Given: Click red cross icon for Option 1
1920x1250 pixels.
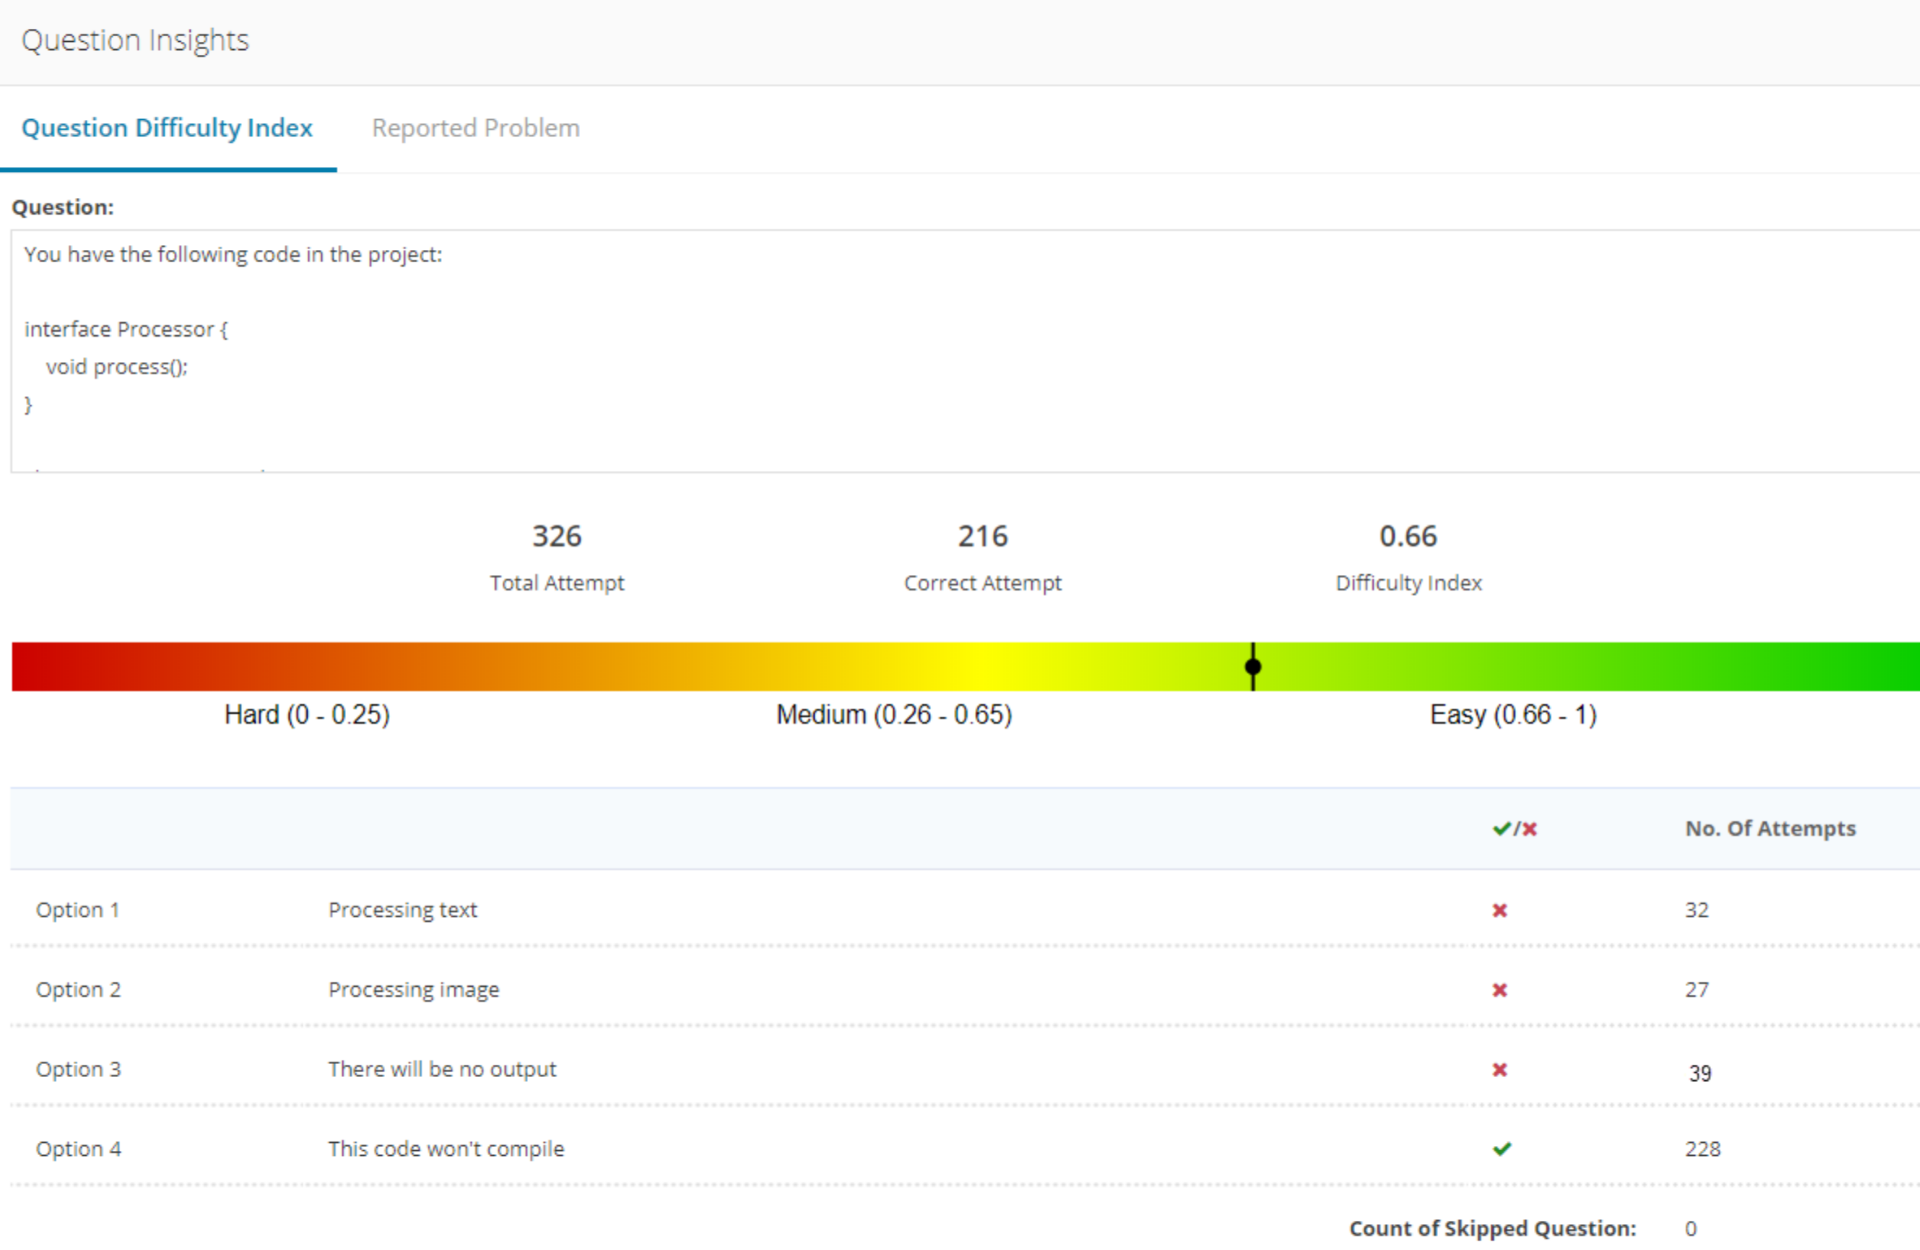Looking at the screenshot, I should [1499, 910].
